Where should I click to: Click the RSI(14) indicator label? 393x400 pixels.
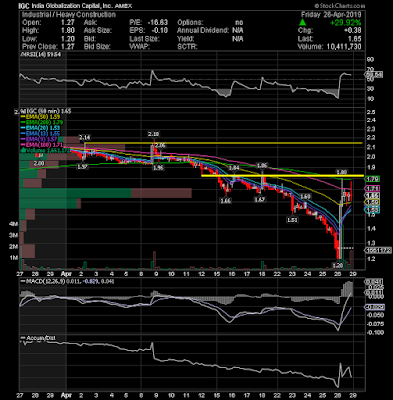pyautogui.click(x=41, y=55)
